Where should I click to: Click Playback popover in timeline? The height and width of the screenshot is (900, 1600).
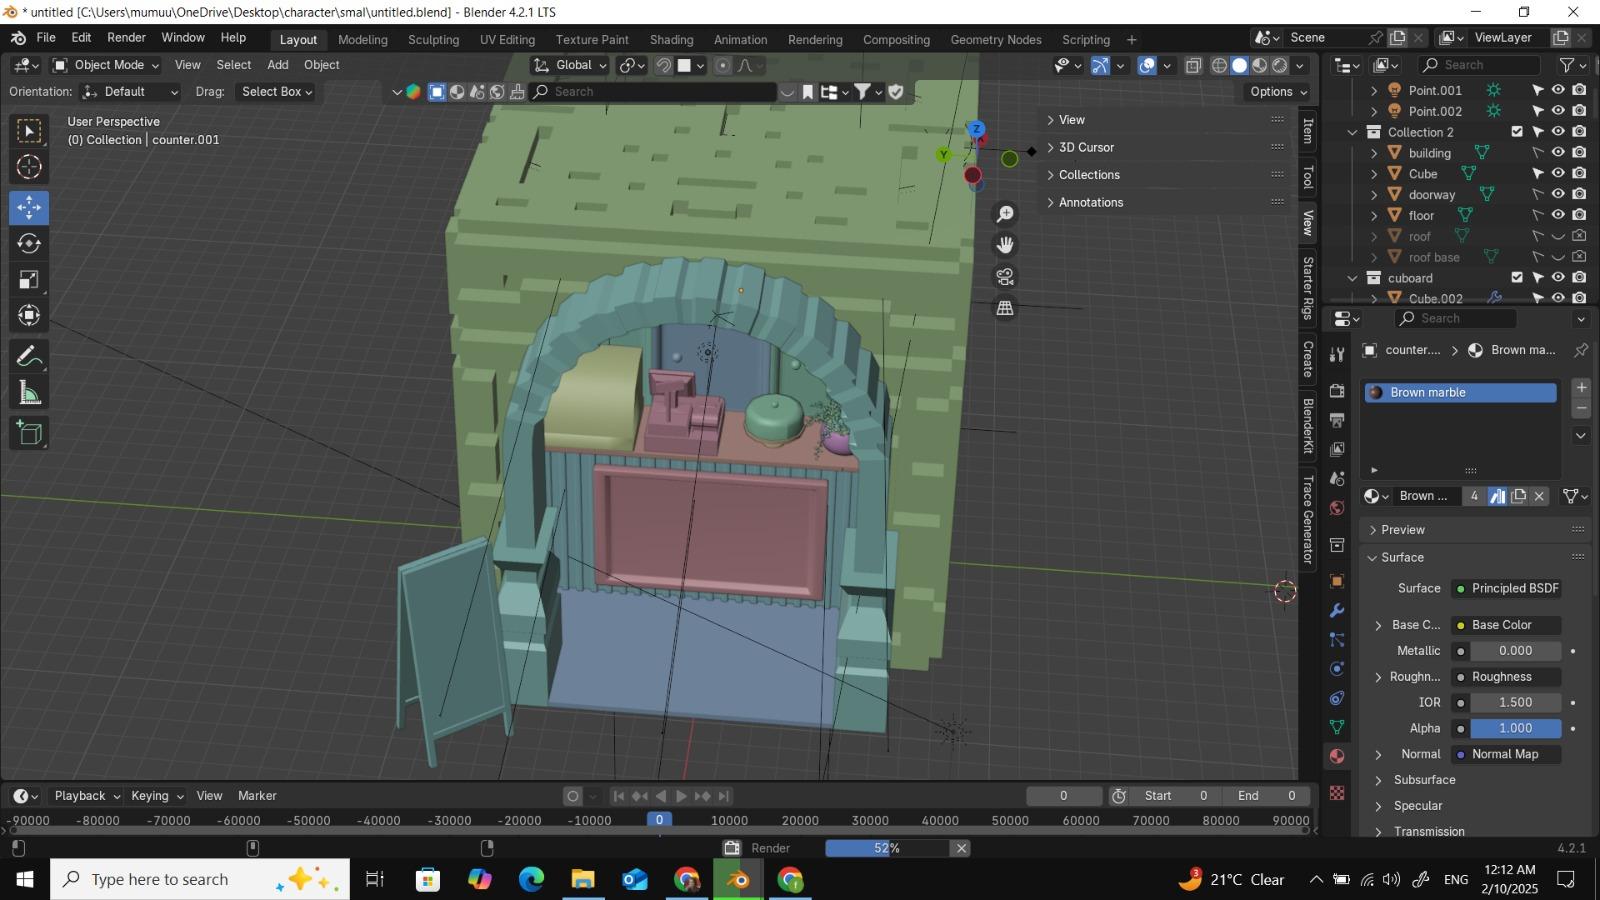pyautogui.click(x=87, y=796)
